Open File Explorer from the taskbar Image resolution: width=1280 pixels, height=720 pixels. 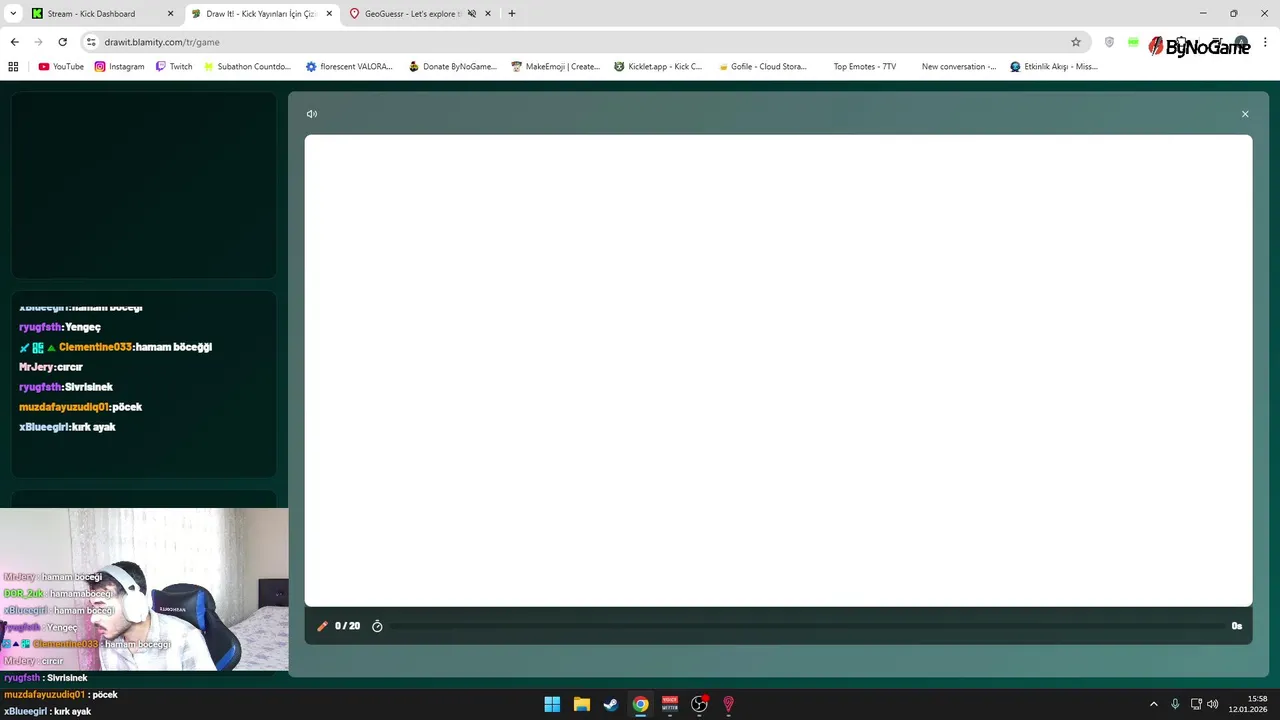(x=581, y=704)
